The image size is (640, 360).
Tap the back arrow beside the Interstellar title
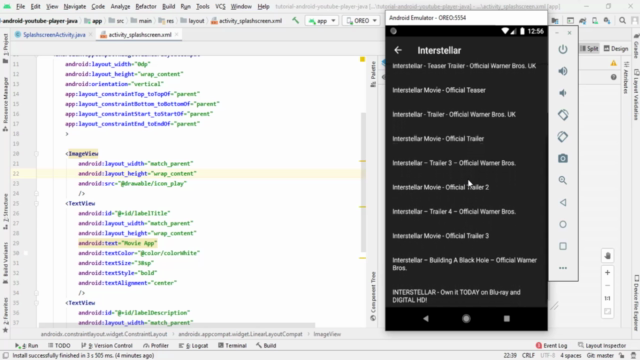tap(398, 50)
